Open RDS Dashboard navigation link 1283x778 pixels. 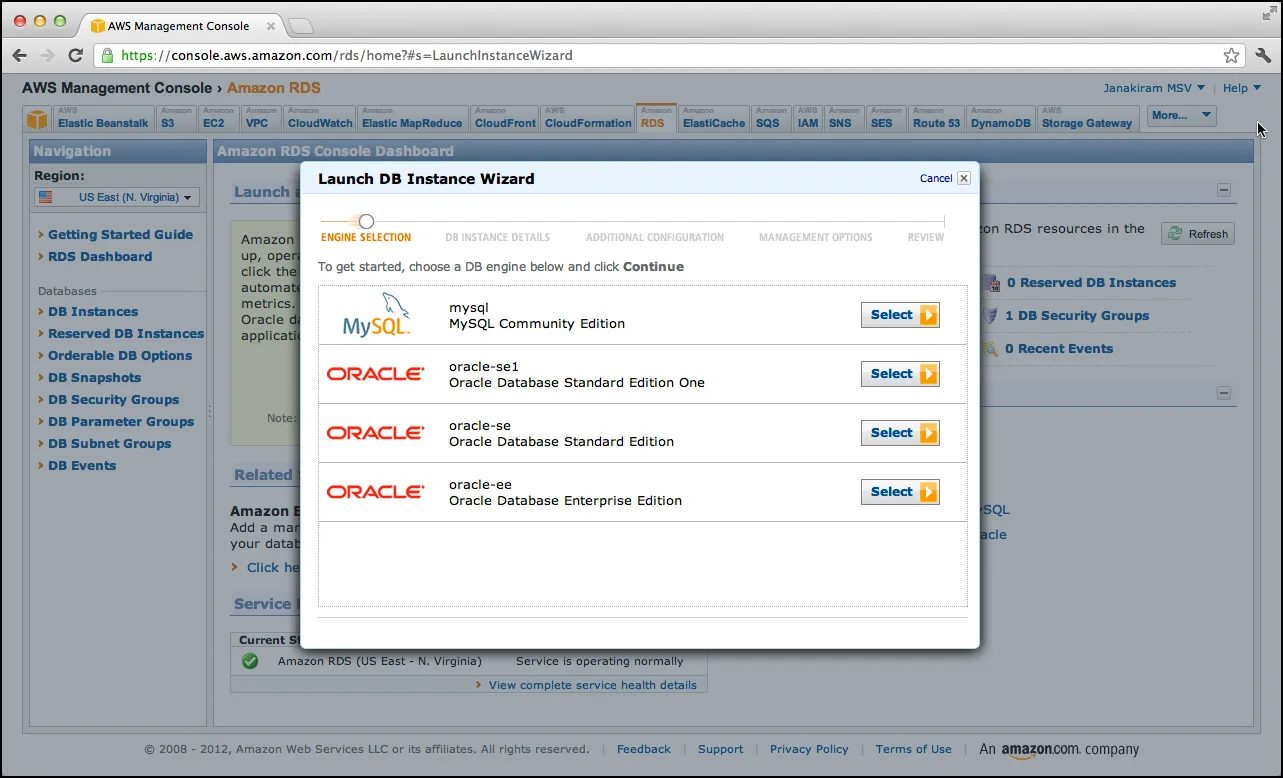[x=100, y=256]
